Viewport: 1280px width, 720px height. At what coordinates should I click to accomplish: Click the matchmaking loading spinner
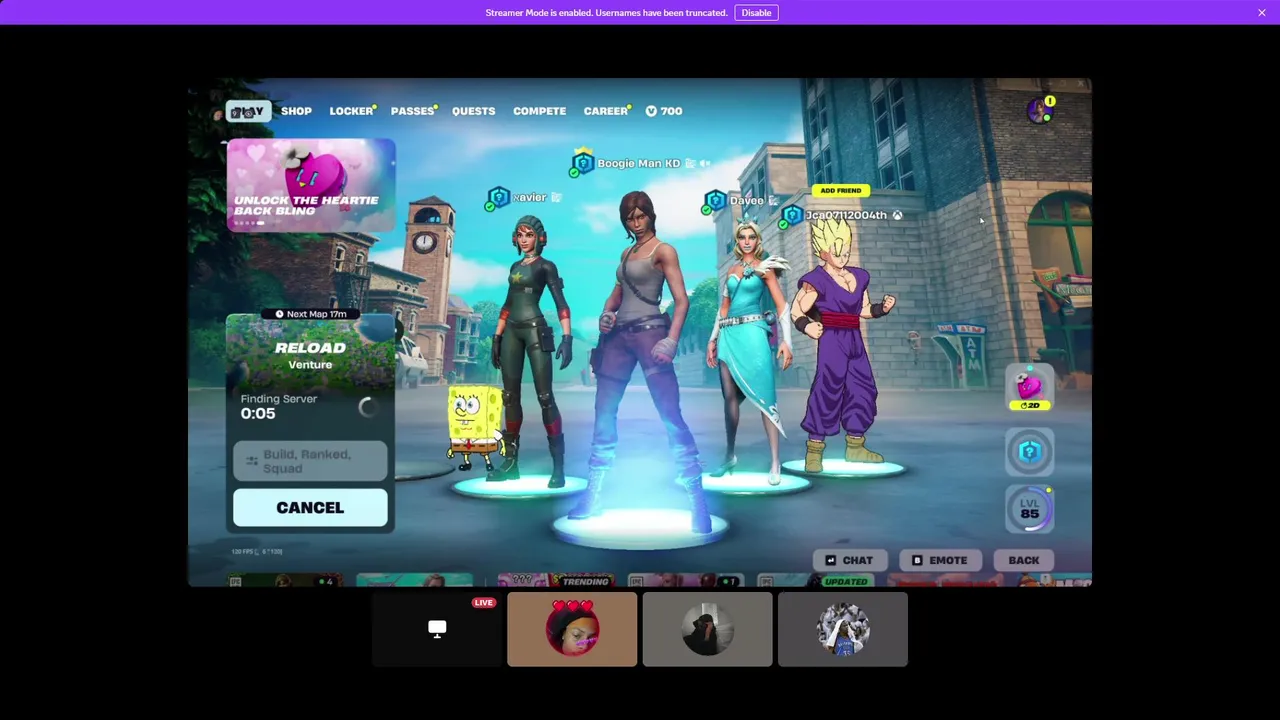click(367, 407)
